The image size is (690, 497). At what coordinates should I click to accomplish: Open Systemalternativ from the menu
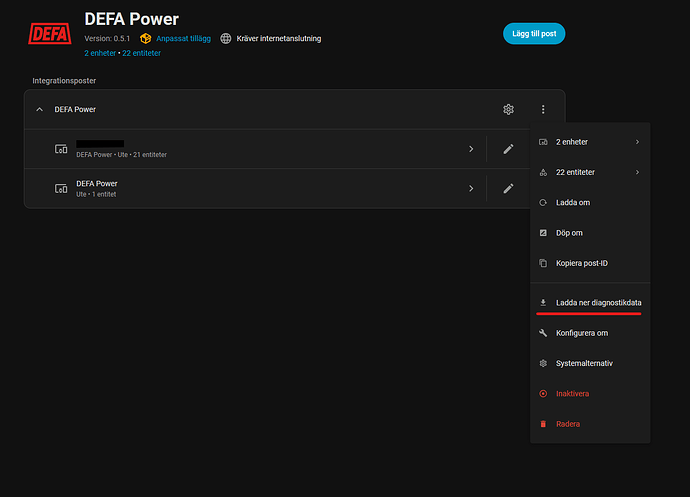[x=590, y=363]
